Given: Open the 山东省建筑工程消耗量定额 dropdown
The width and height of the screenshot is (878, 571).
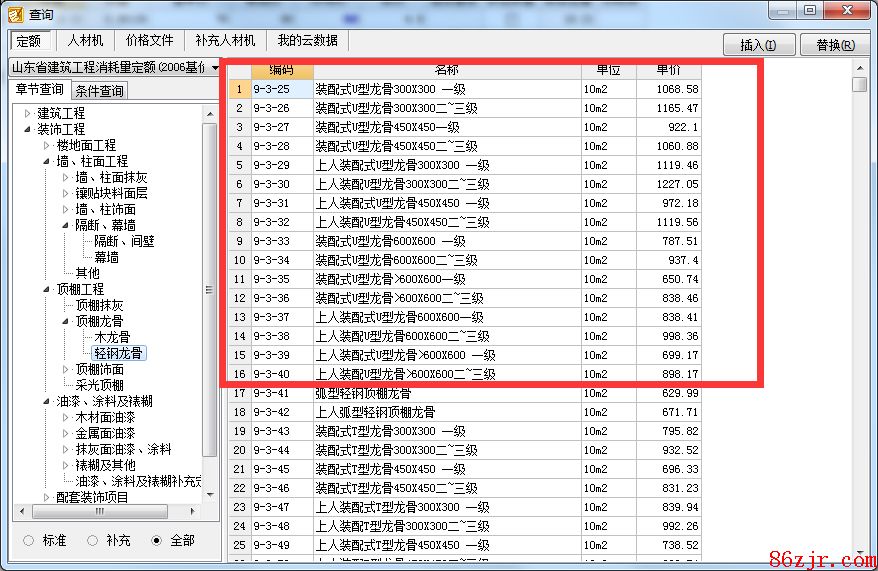Looking at the screenshot, I should click(214, 67).
